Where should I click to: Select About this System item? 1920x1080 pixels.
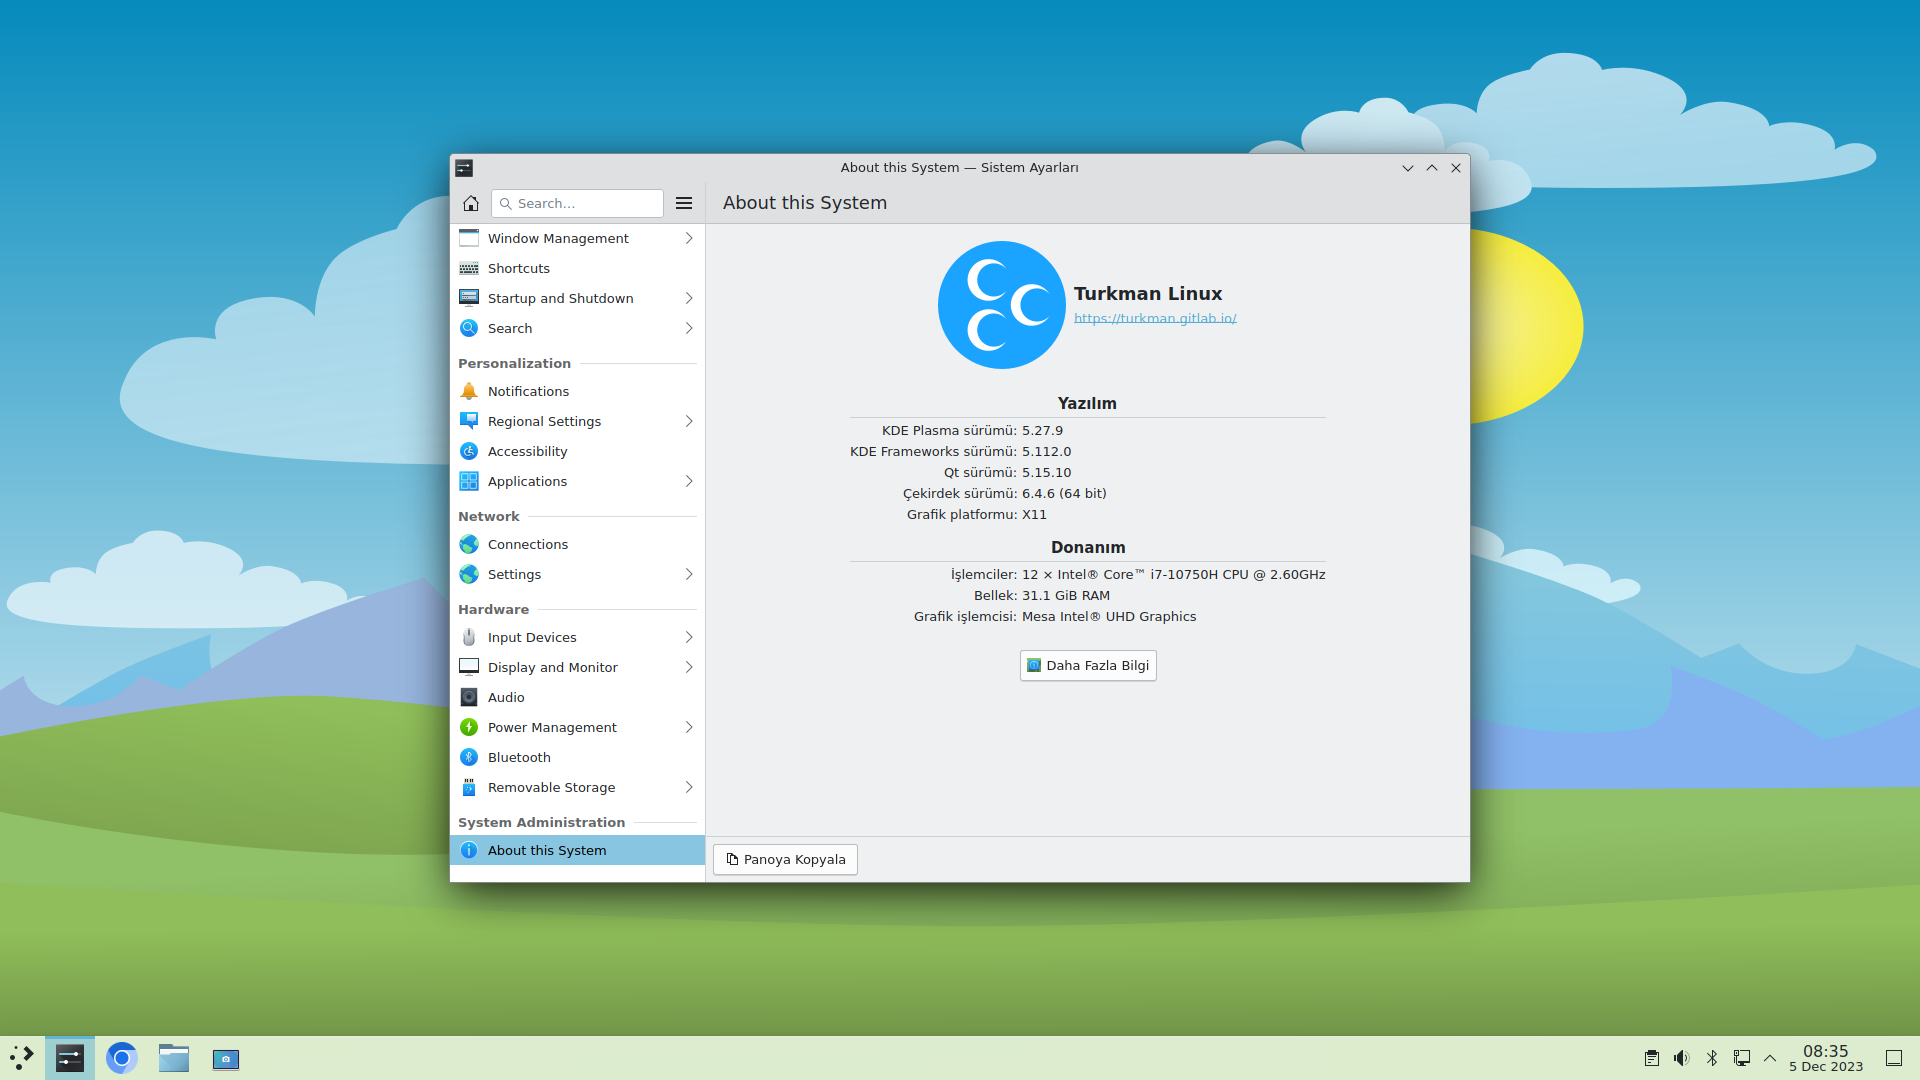(x=546, y=850)
